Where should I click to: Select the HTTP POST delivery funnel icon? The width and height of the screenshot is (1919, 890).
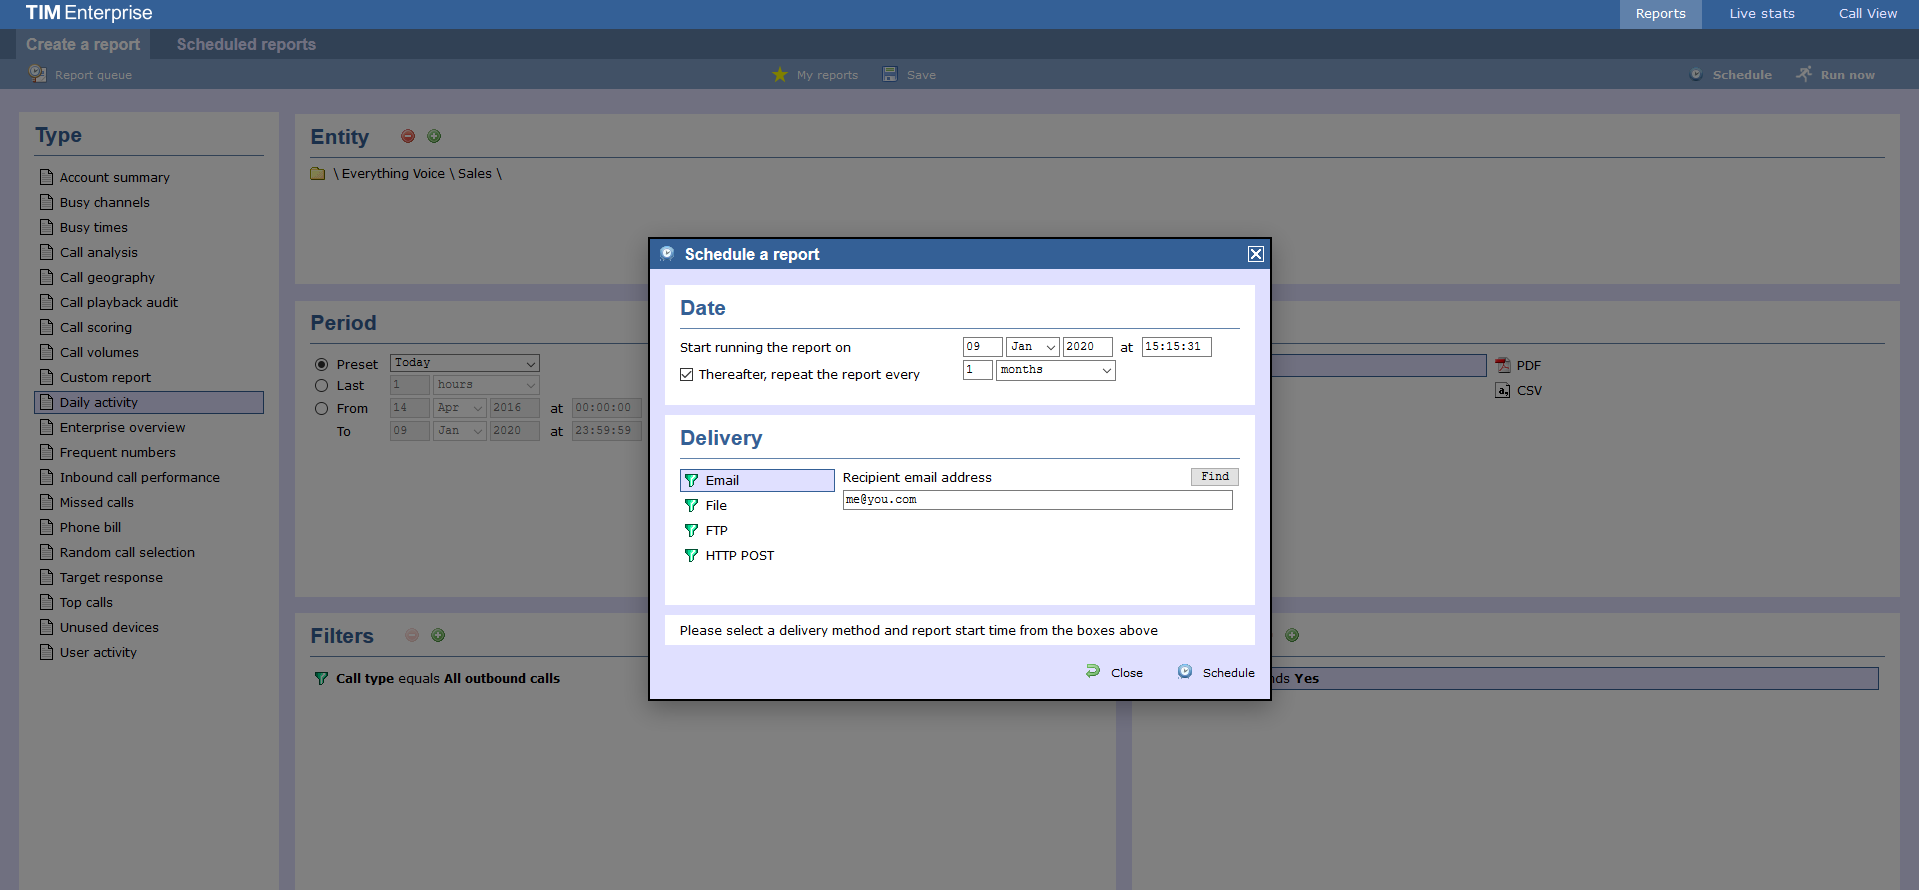691,555
